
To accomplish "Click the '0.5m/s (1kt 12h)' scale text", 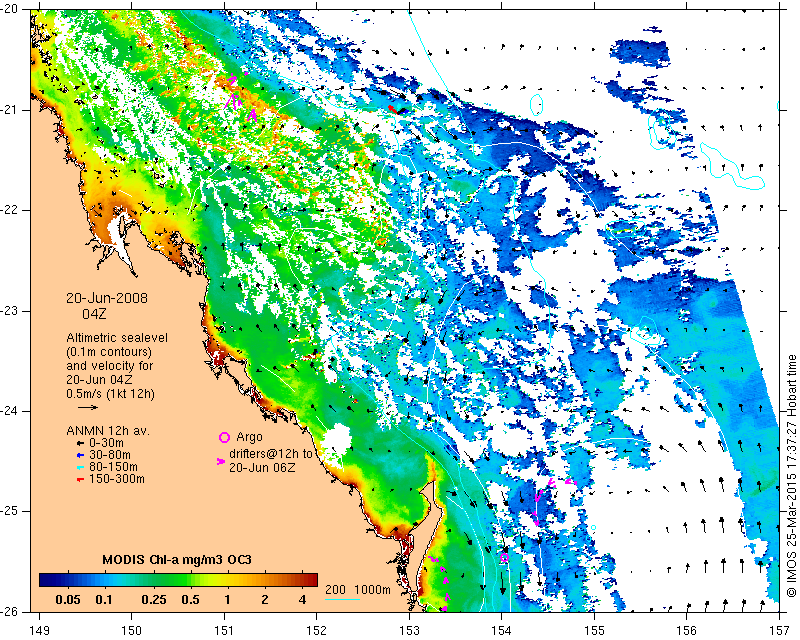I will coord(110,393).
